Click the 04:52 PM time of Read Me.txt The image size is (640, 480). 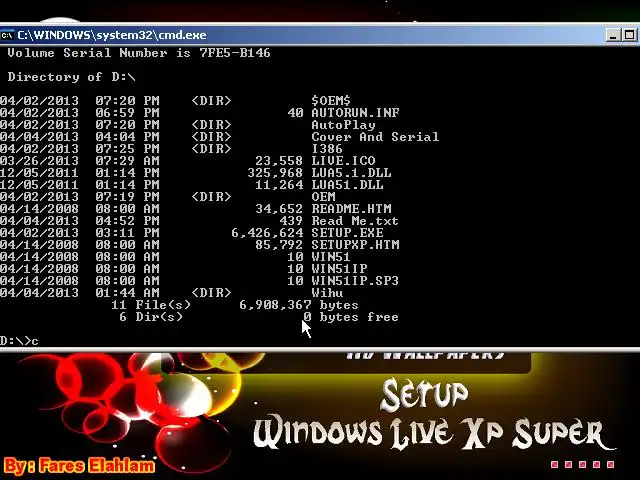pos(127,221)
